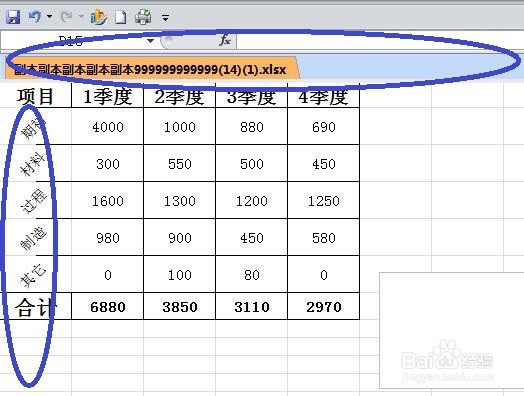
Task: Select the cell containing 980
Action: (x=108, y=237)
